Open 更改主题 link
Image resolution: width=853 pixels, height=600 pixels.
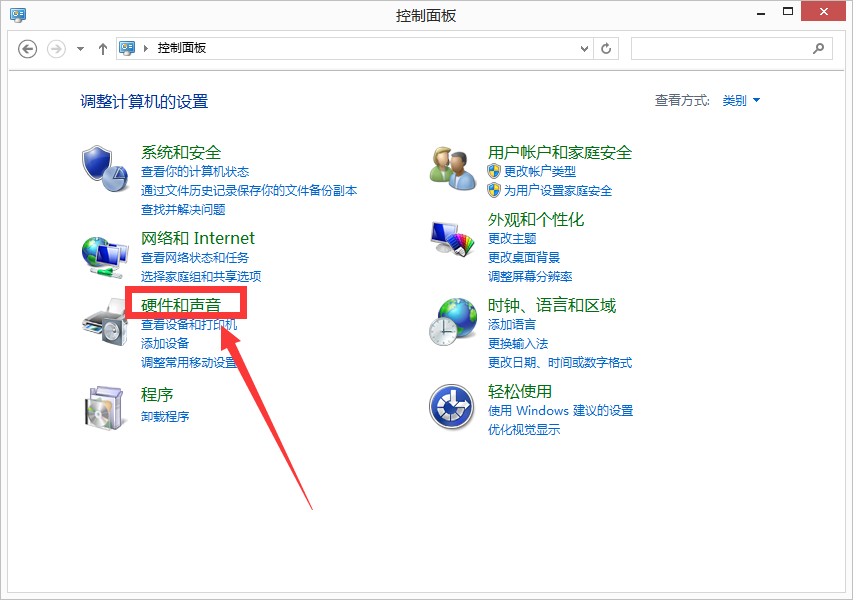pyautogui.click(x=512, y=239)
